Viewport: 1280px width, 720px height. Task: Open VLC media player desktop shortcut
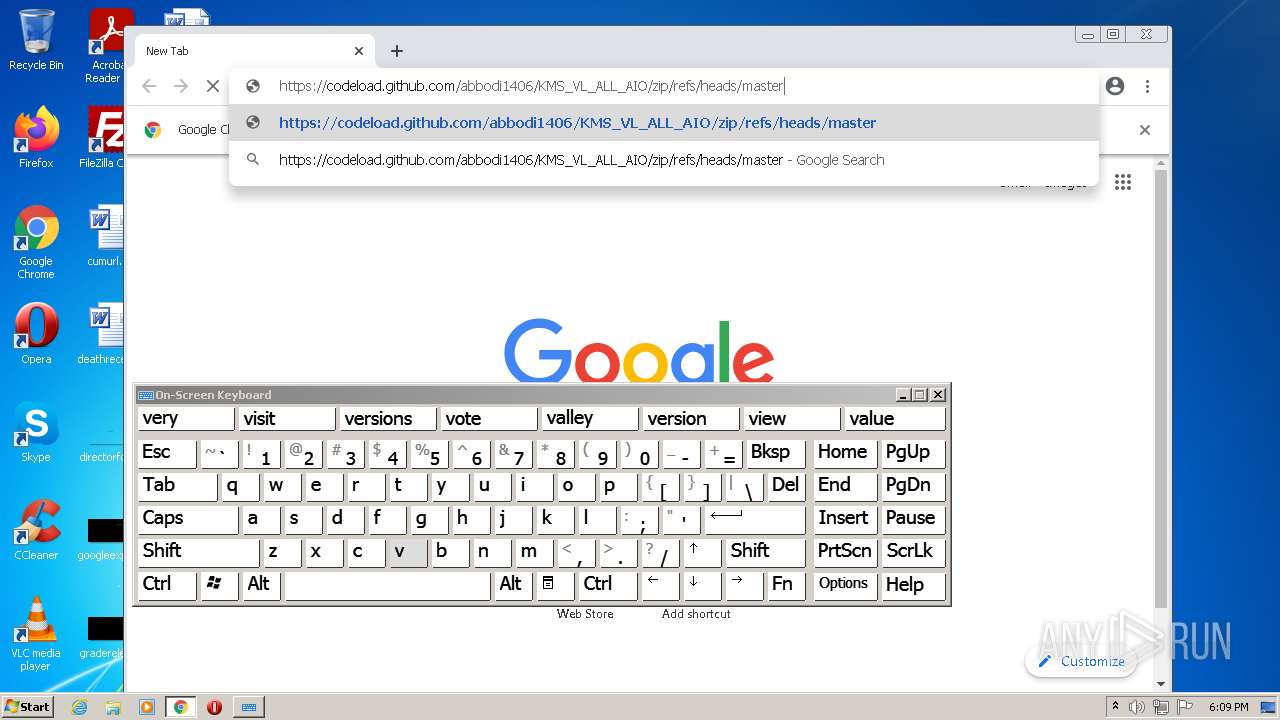(36, 634)
